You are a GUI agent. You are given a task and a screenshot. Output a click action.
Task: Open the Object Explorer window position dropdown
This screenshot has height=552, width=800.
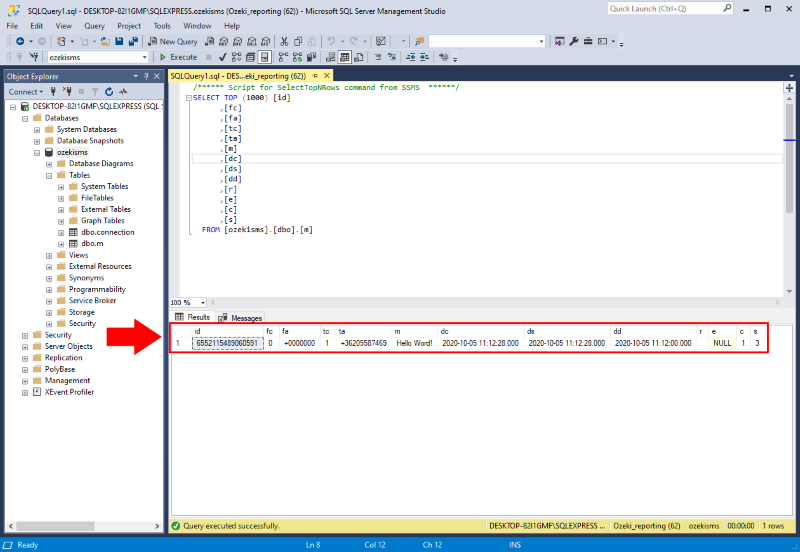click(x=136, y=76)
